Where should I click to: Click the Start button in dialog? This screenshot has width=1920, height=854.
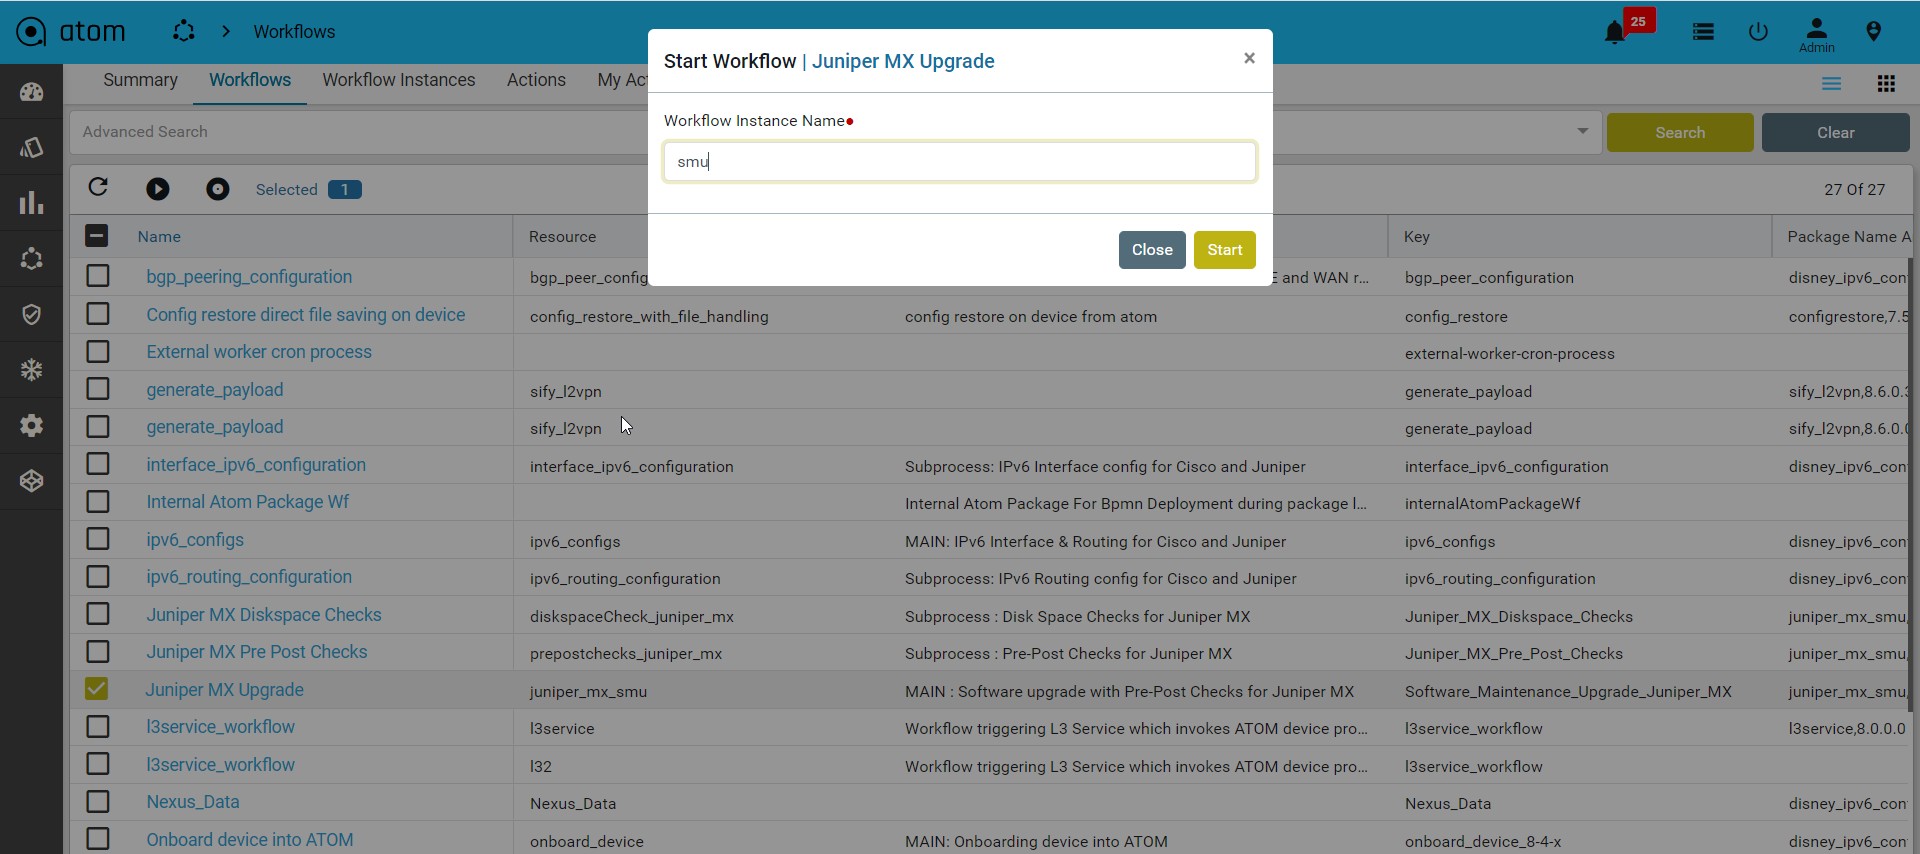click(x=1225, y=250)
